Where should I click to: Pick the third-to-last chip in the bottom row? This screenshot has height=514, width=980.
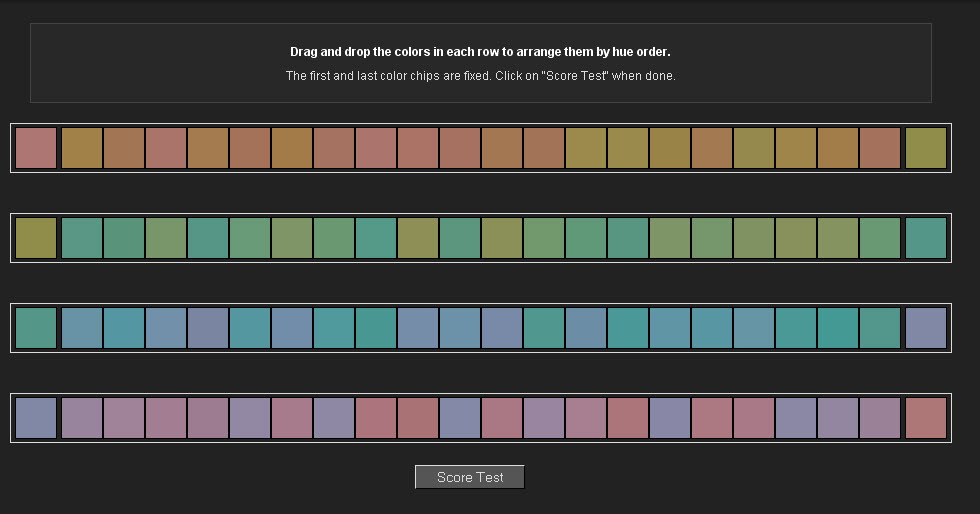coord(838,418)
